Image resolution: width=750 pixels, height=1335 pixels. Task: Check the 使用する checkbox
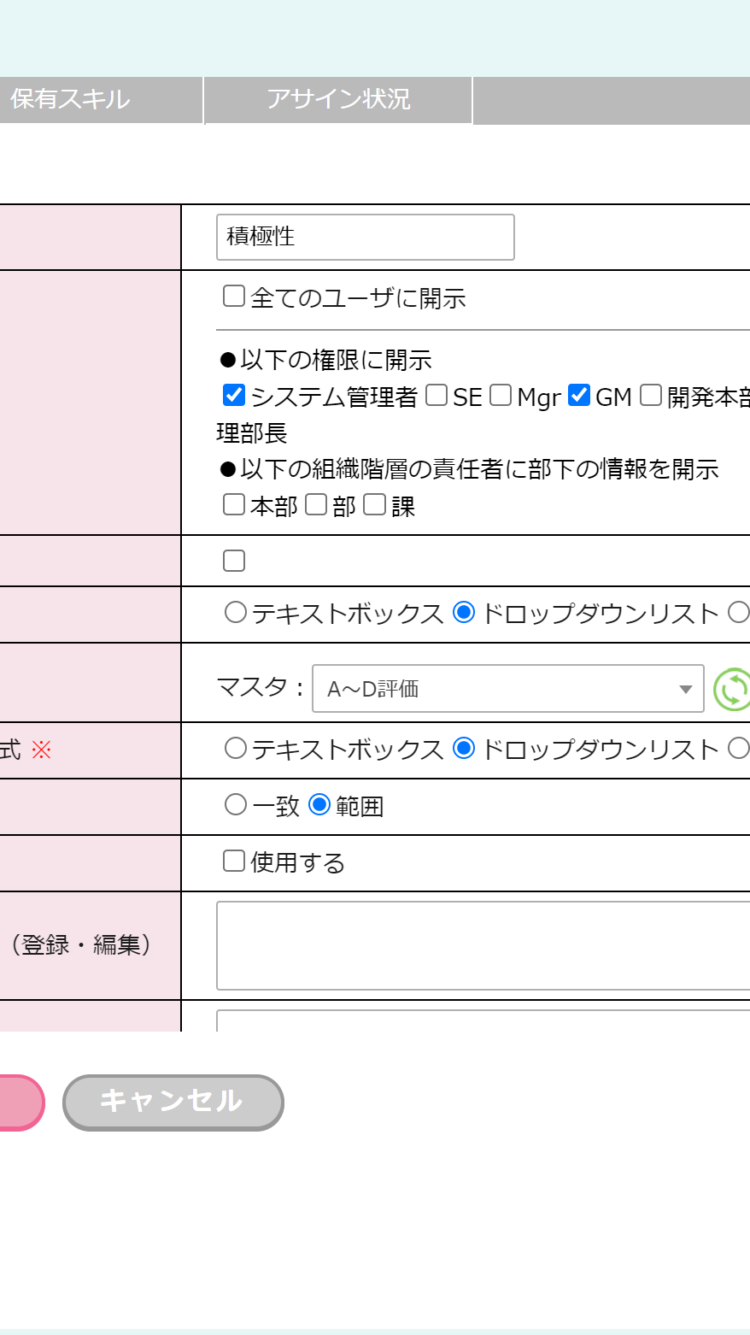coord(234,861)
